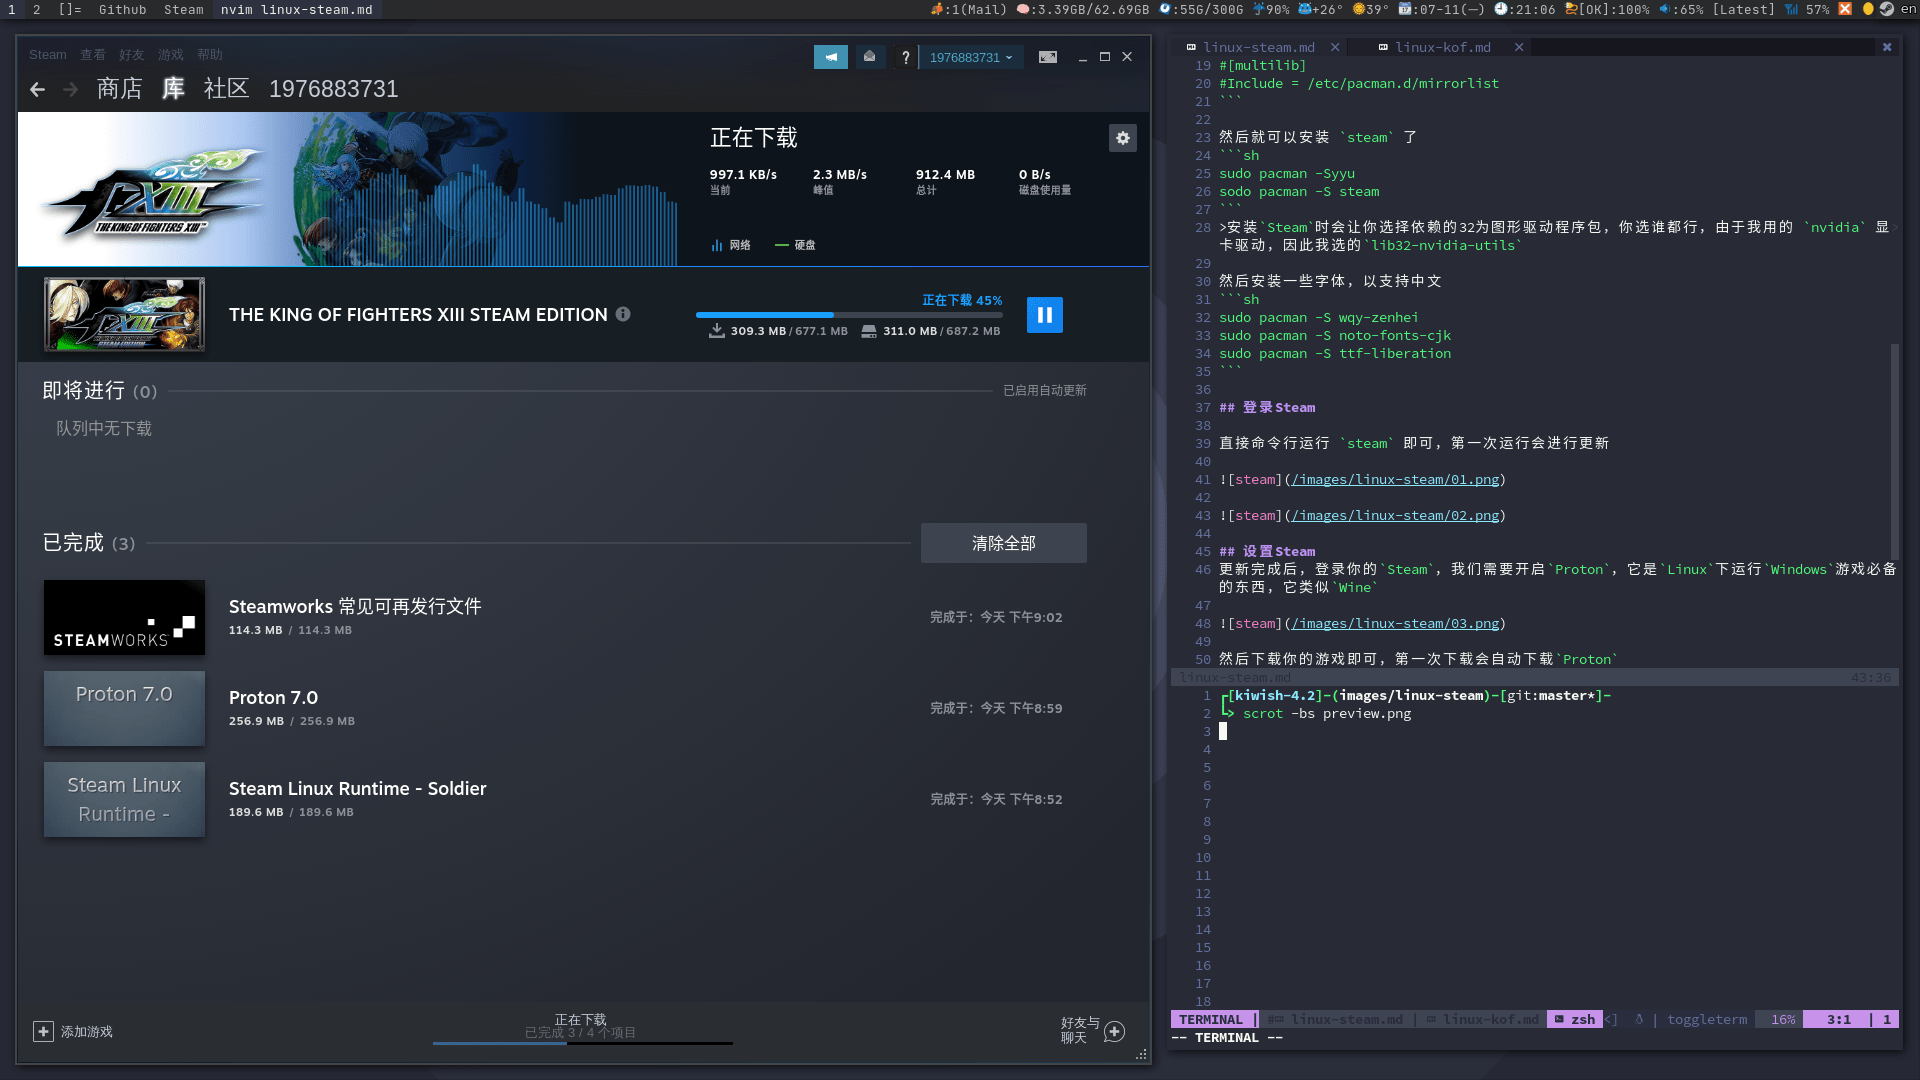This screenshot has height=1080, width=1920.
Task: Click the Steam help question mark icon
Action: coord(905,57)
